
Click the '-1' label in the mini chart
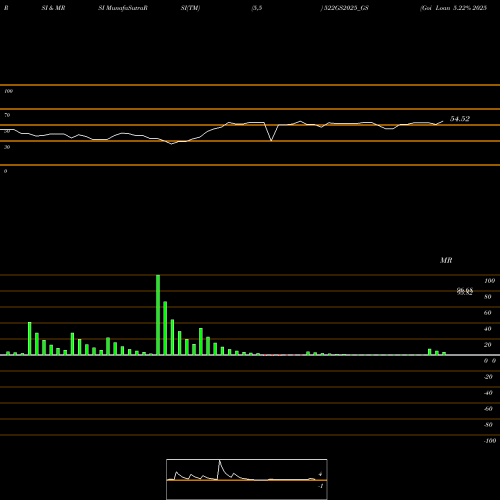(321, 486)
